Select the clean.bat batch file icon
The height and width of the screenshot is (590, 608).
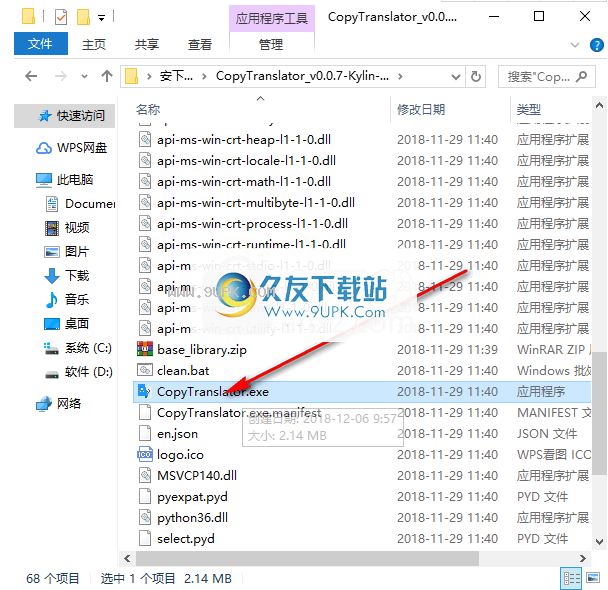[x=145, y=370]
